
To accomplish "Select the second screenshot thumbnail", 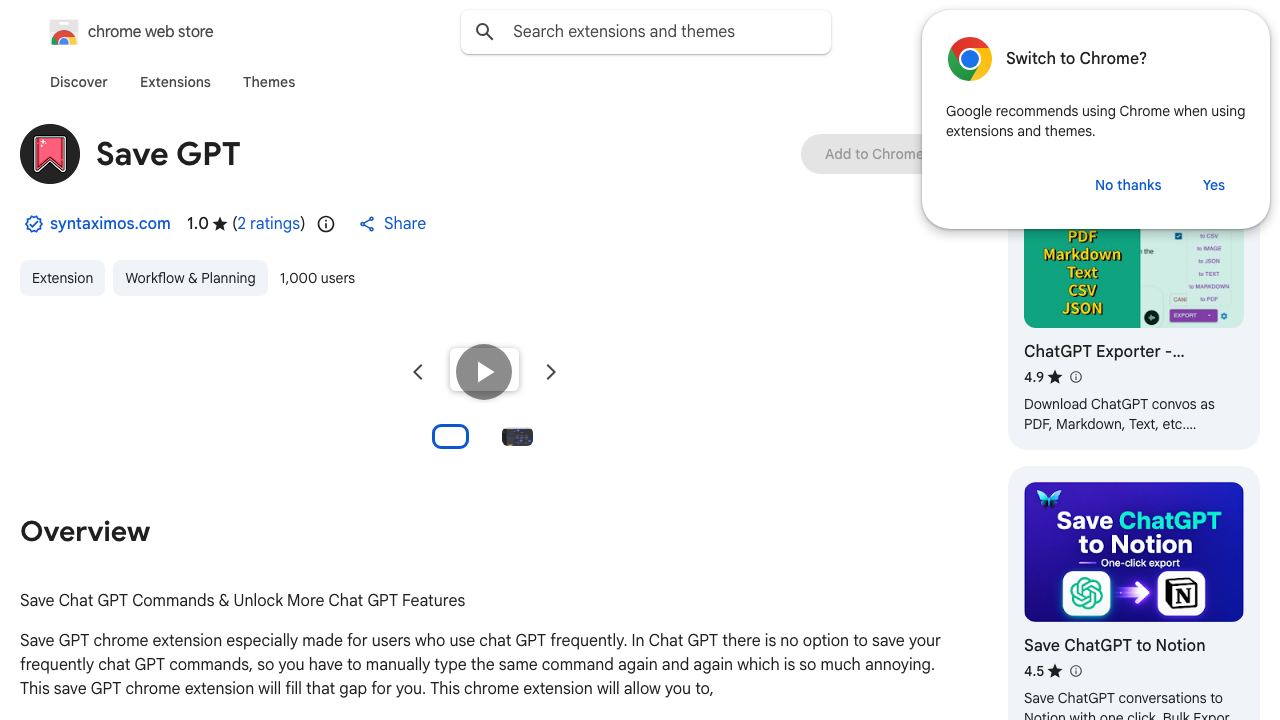I will tap(517, 437).
